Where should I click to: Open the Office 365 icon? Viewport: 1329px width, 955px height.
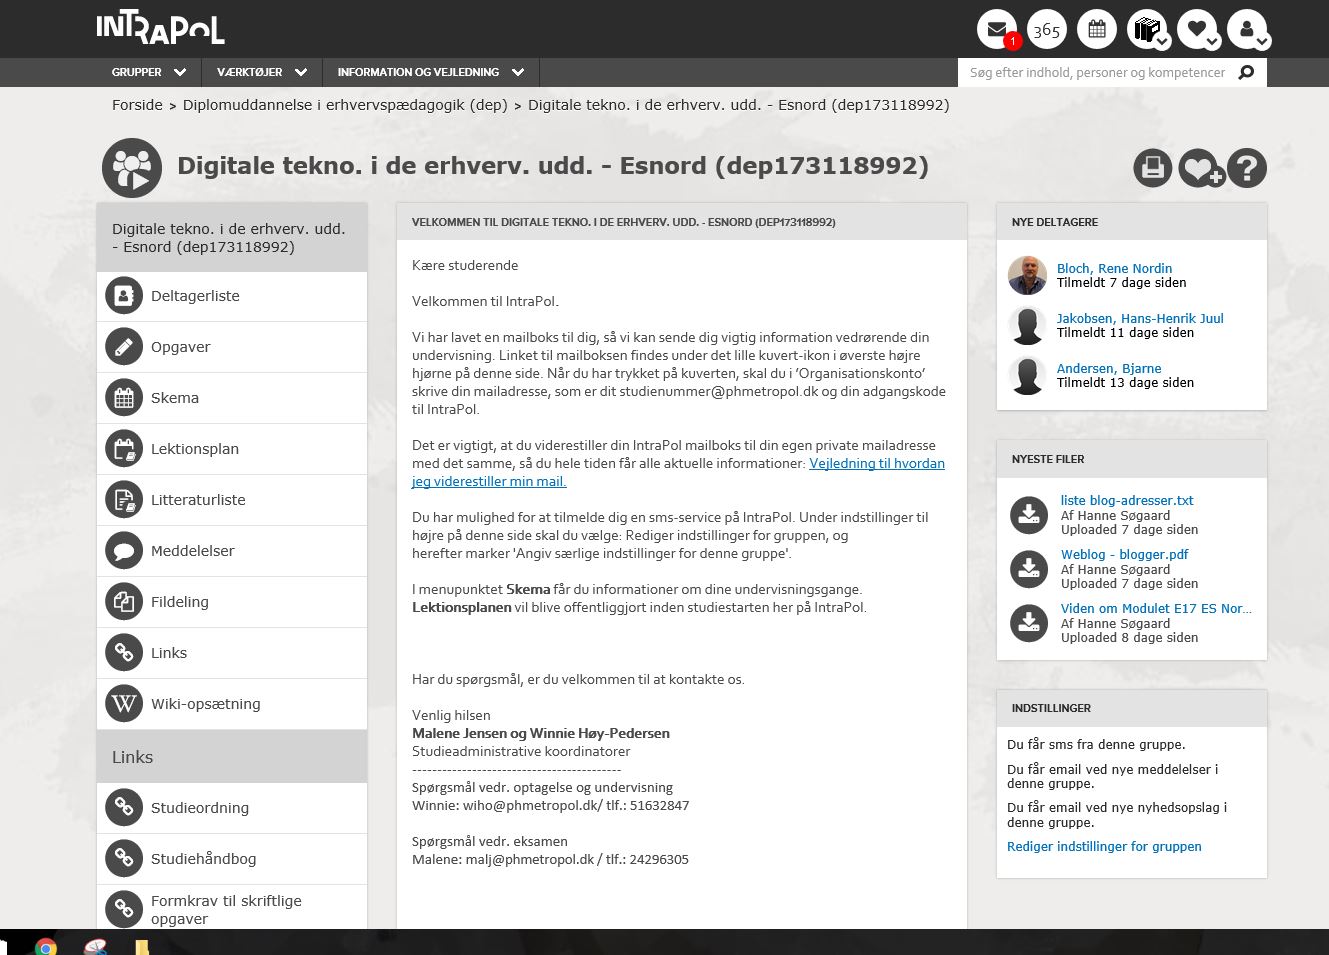pos(1047,29)
